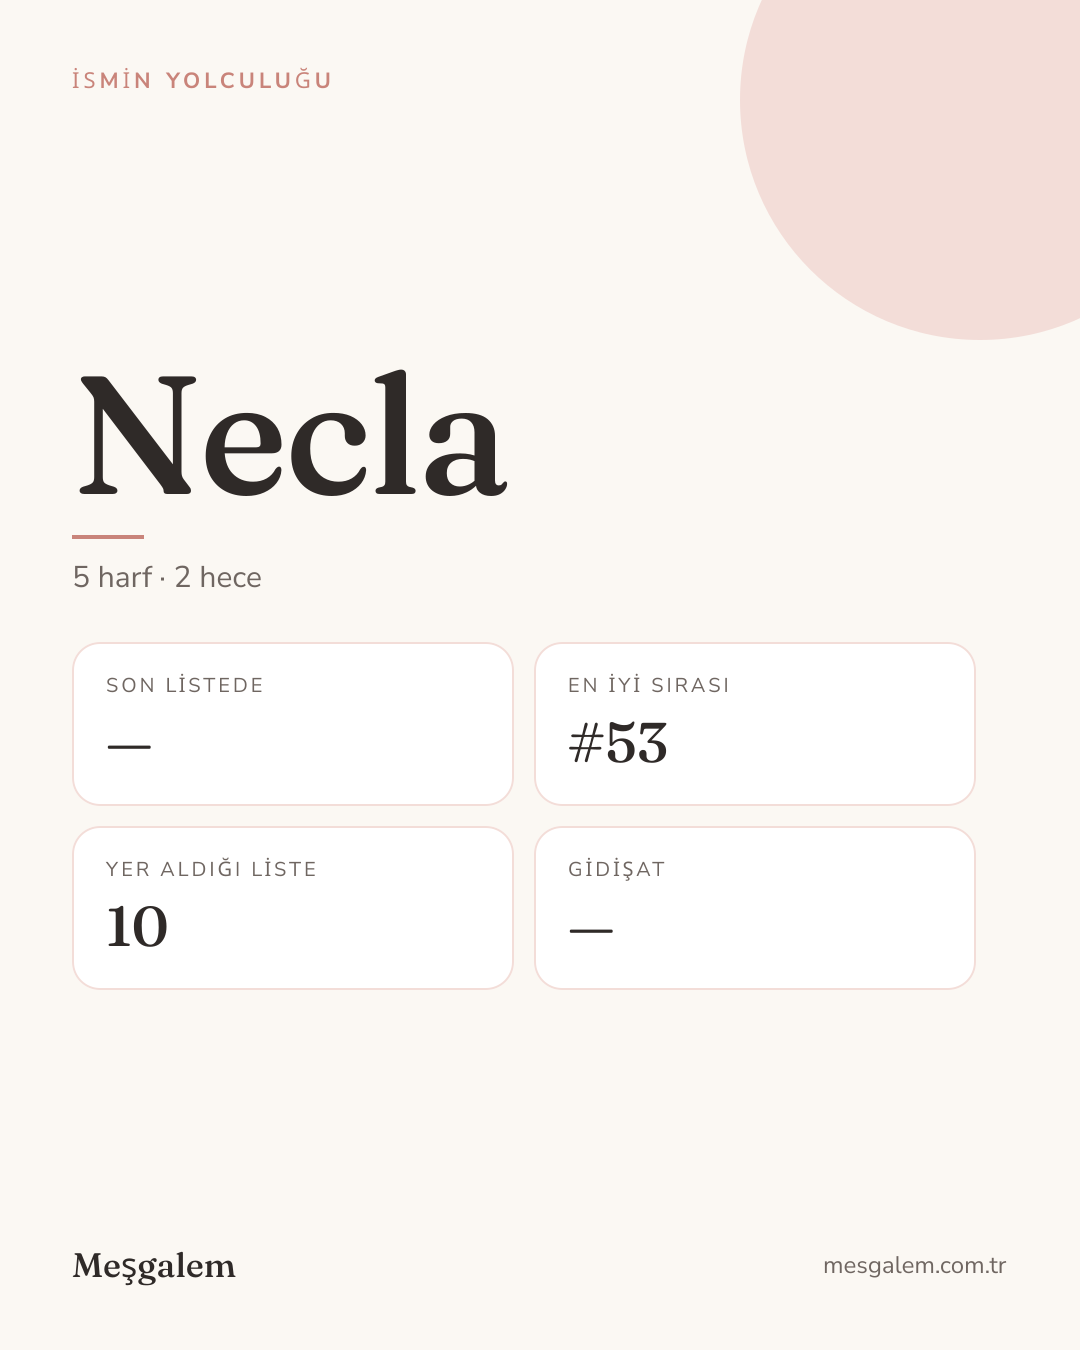
Task: Select the SON LİSTEDE card
Action: point(293,724)
